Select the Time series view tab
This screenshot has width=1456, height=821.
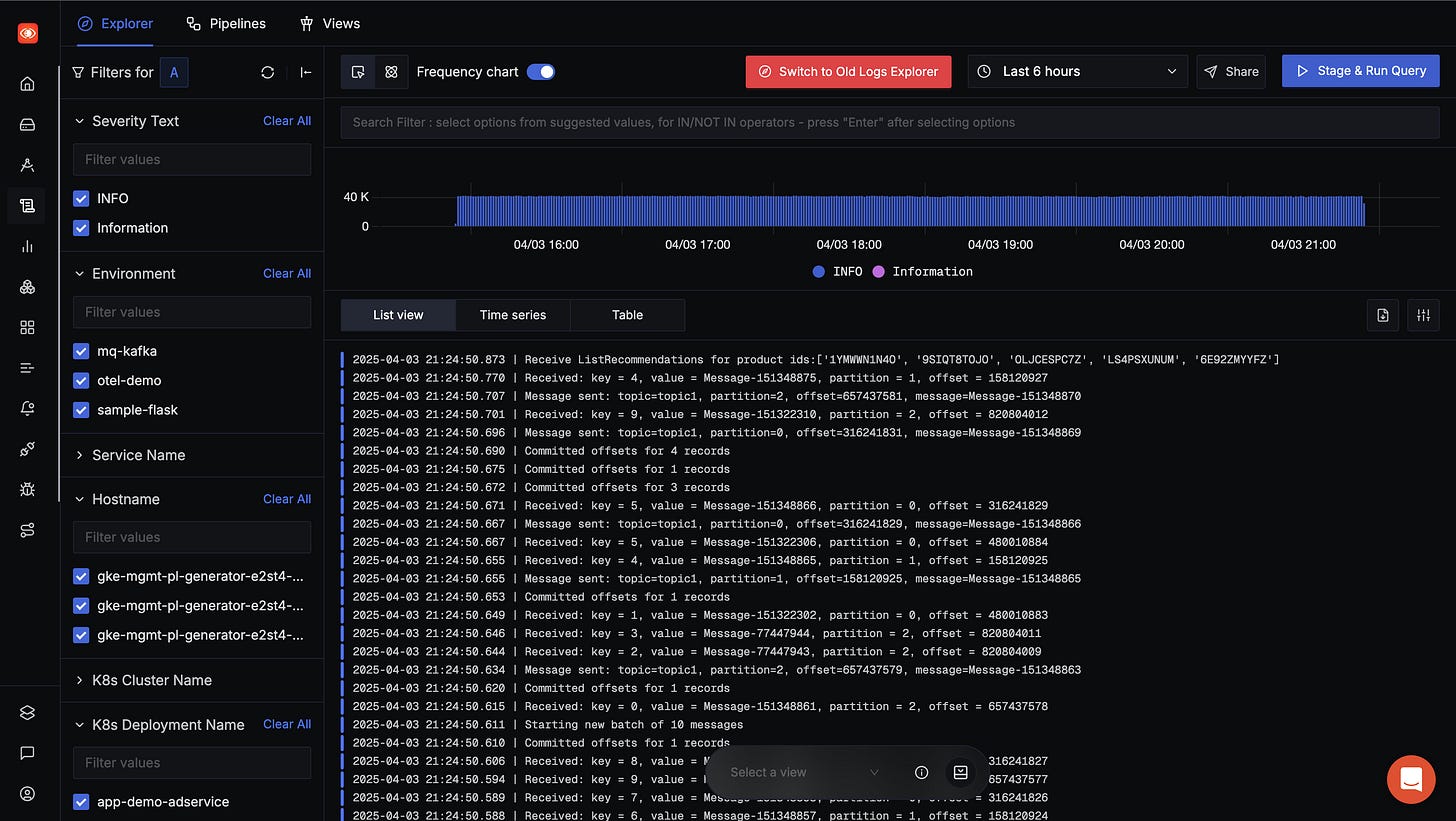(x=513, y=315)
